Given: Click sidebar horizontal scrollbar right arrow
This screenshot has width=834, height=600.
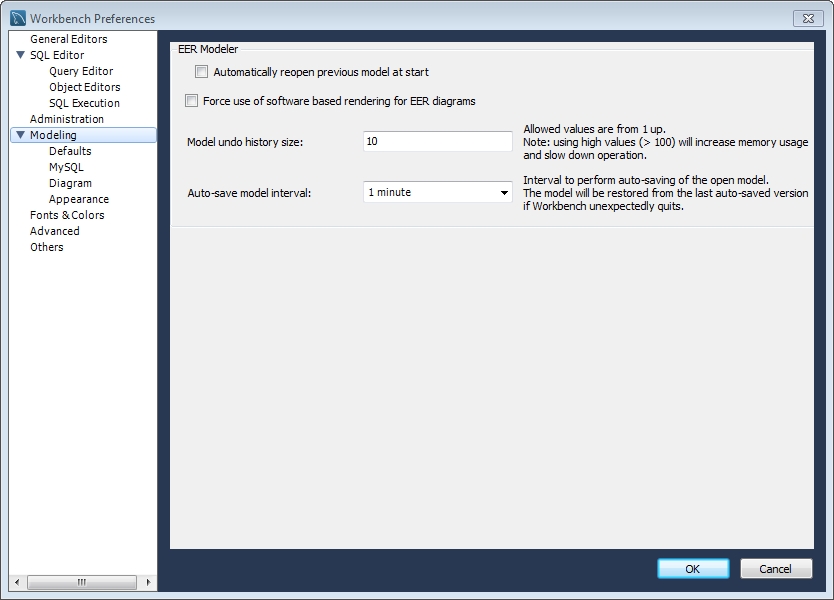Looking at the screenshot, I should pyautogui.click(x=148, y=582).
